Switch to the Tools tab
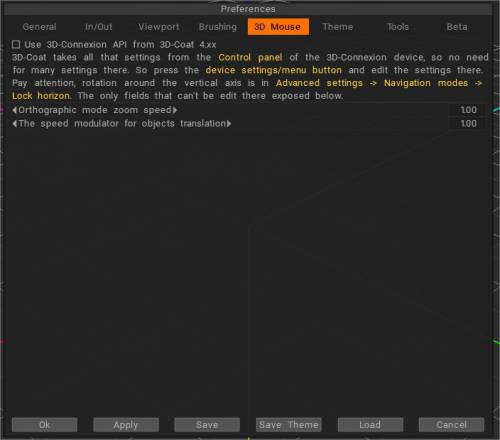Screen dimensions: 500x440 (x=397, y=27)
